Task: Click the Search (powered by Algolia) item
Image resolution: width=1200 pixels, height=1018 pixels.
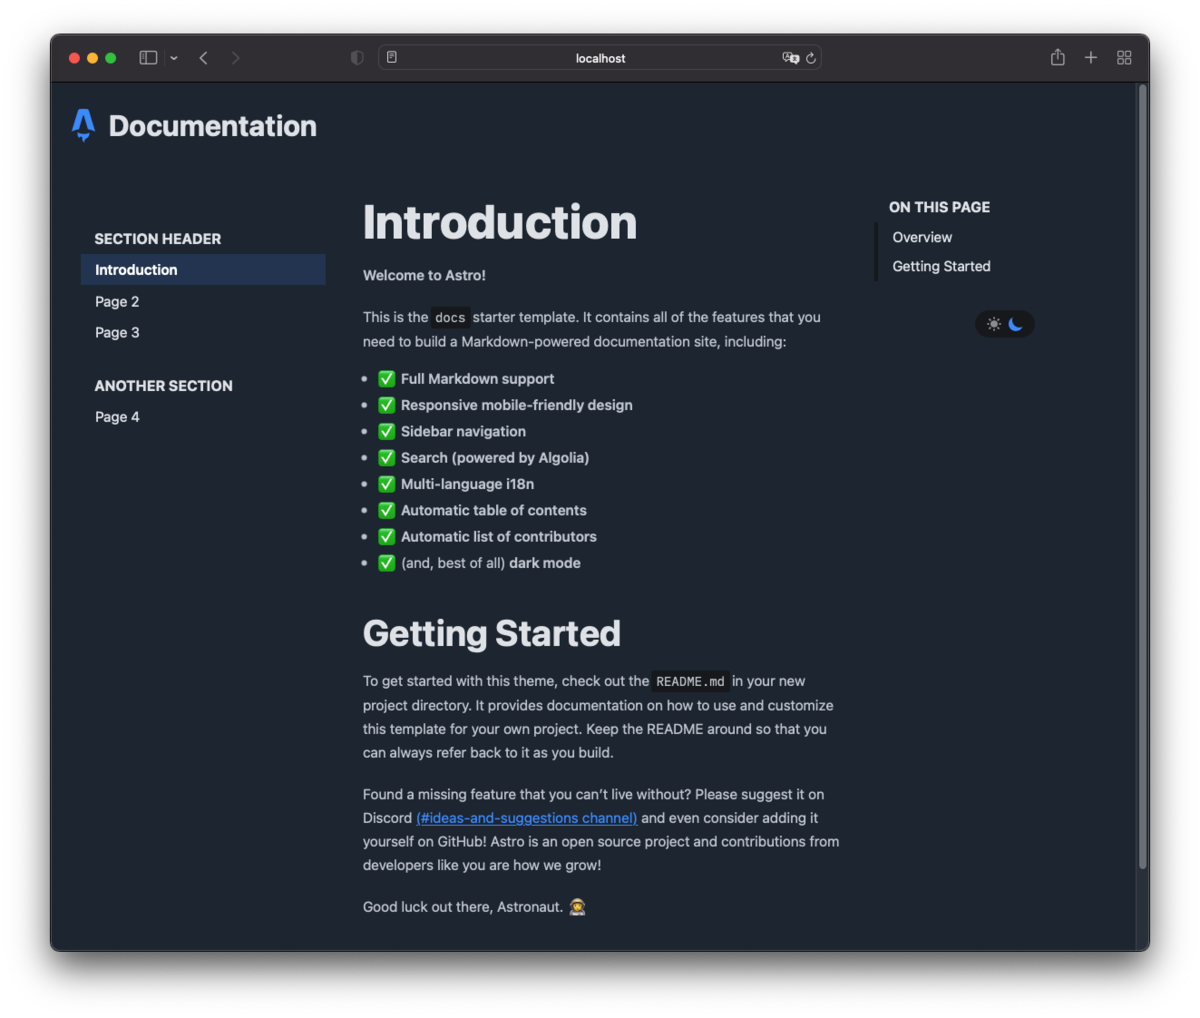Action: point(495,458)
